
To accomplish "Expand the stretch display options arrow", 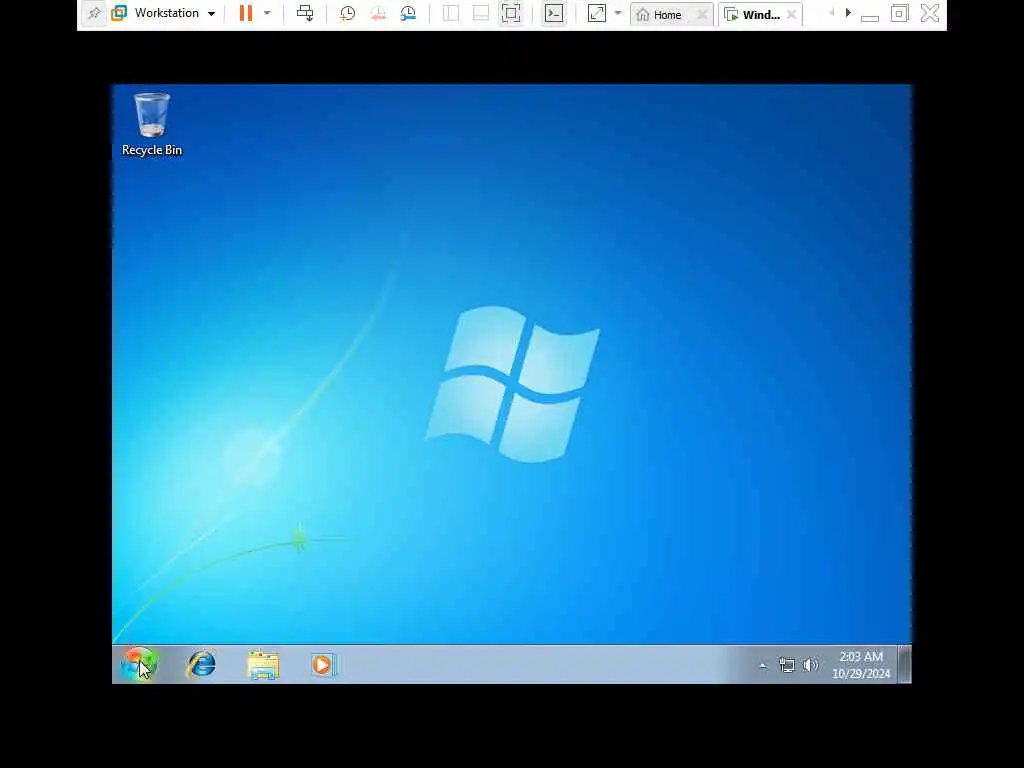I will tap(618, 13).
